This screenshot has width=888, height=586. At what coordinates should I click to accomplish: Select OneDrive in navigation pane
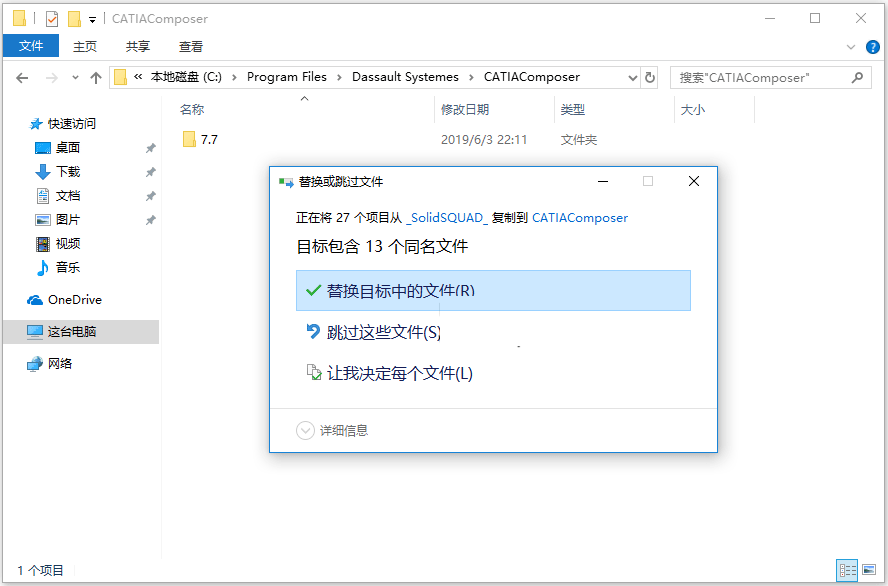pos(74,300)
